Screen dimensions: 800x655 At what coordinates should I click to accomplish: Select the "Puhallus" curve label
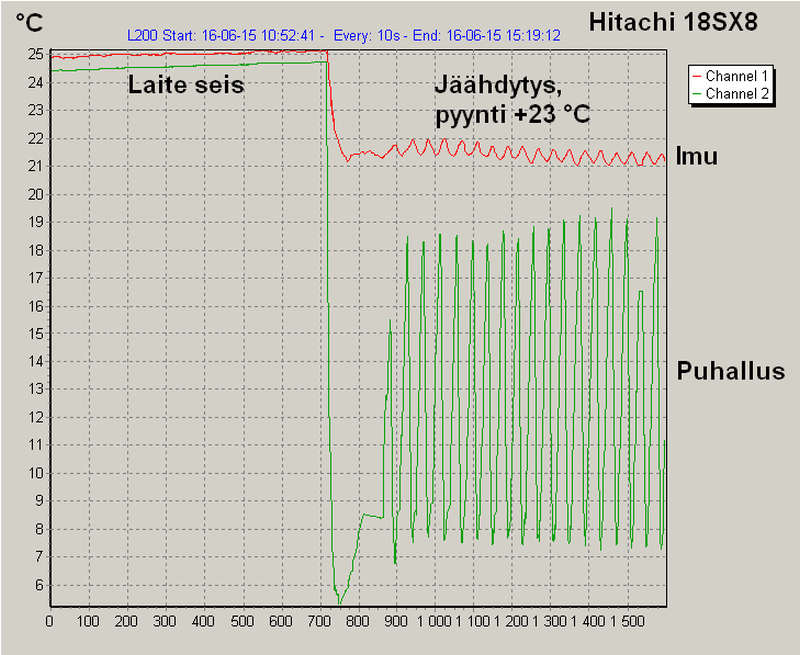click(730, 371)
